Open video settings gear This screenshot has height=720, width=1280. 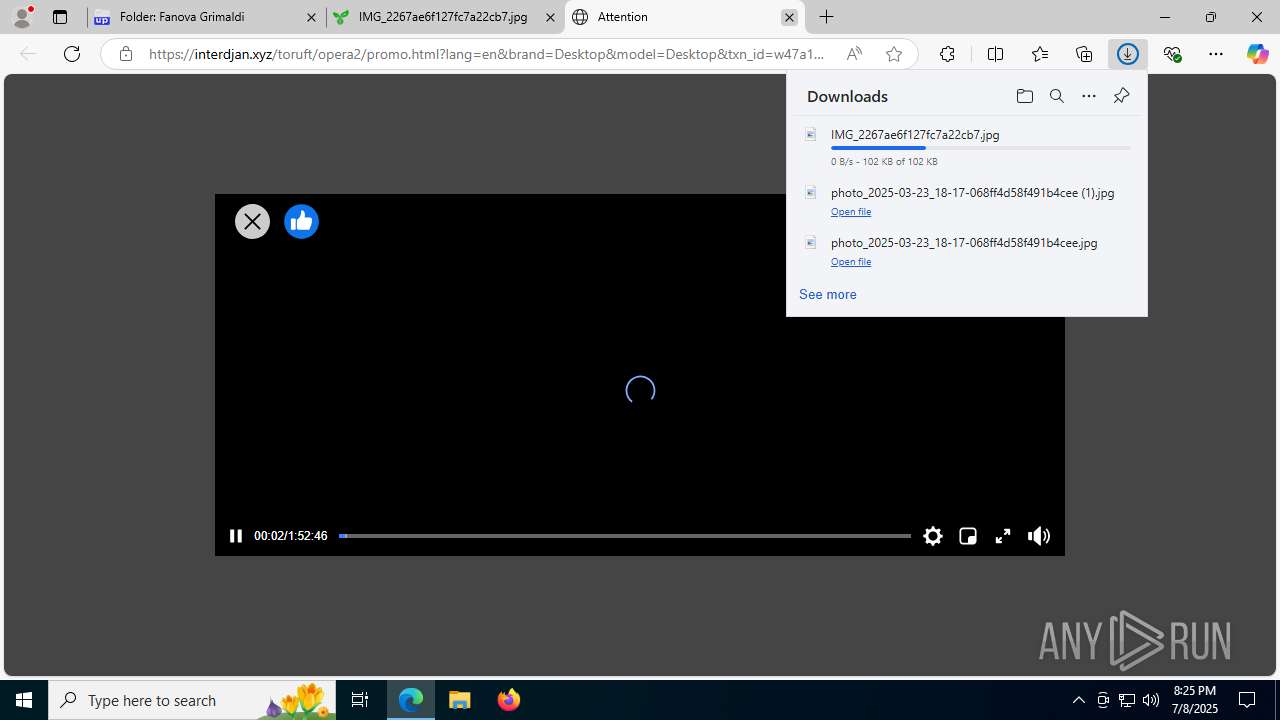coord(933,536)
